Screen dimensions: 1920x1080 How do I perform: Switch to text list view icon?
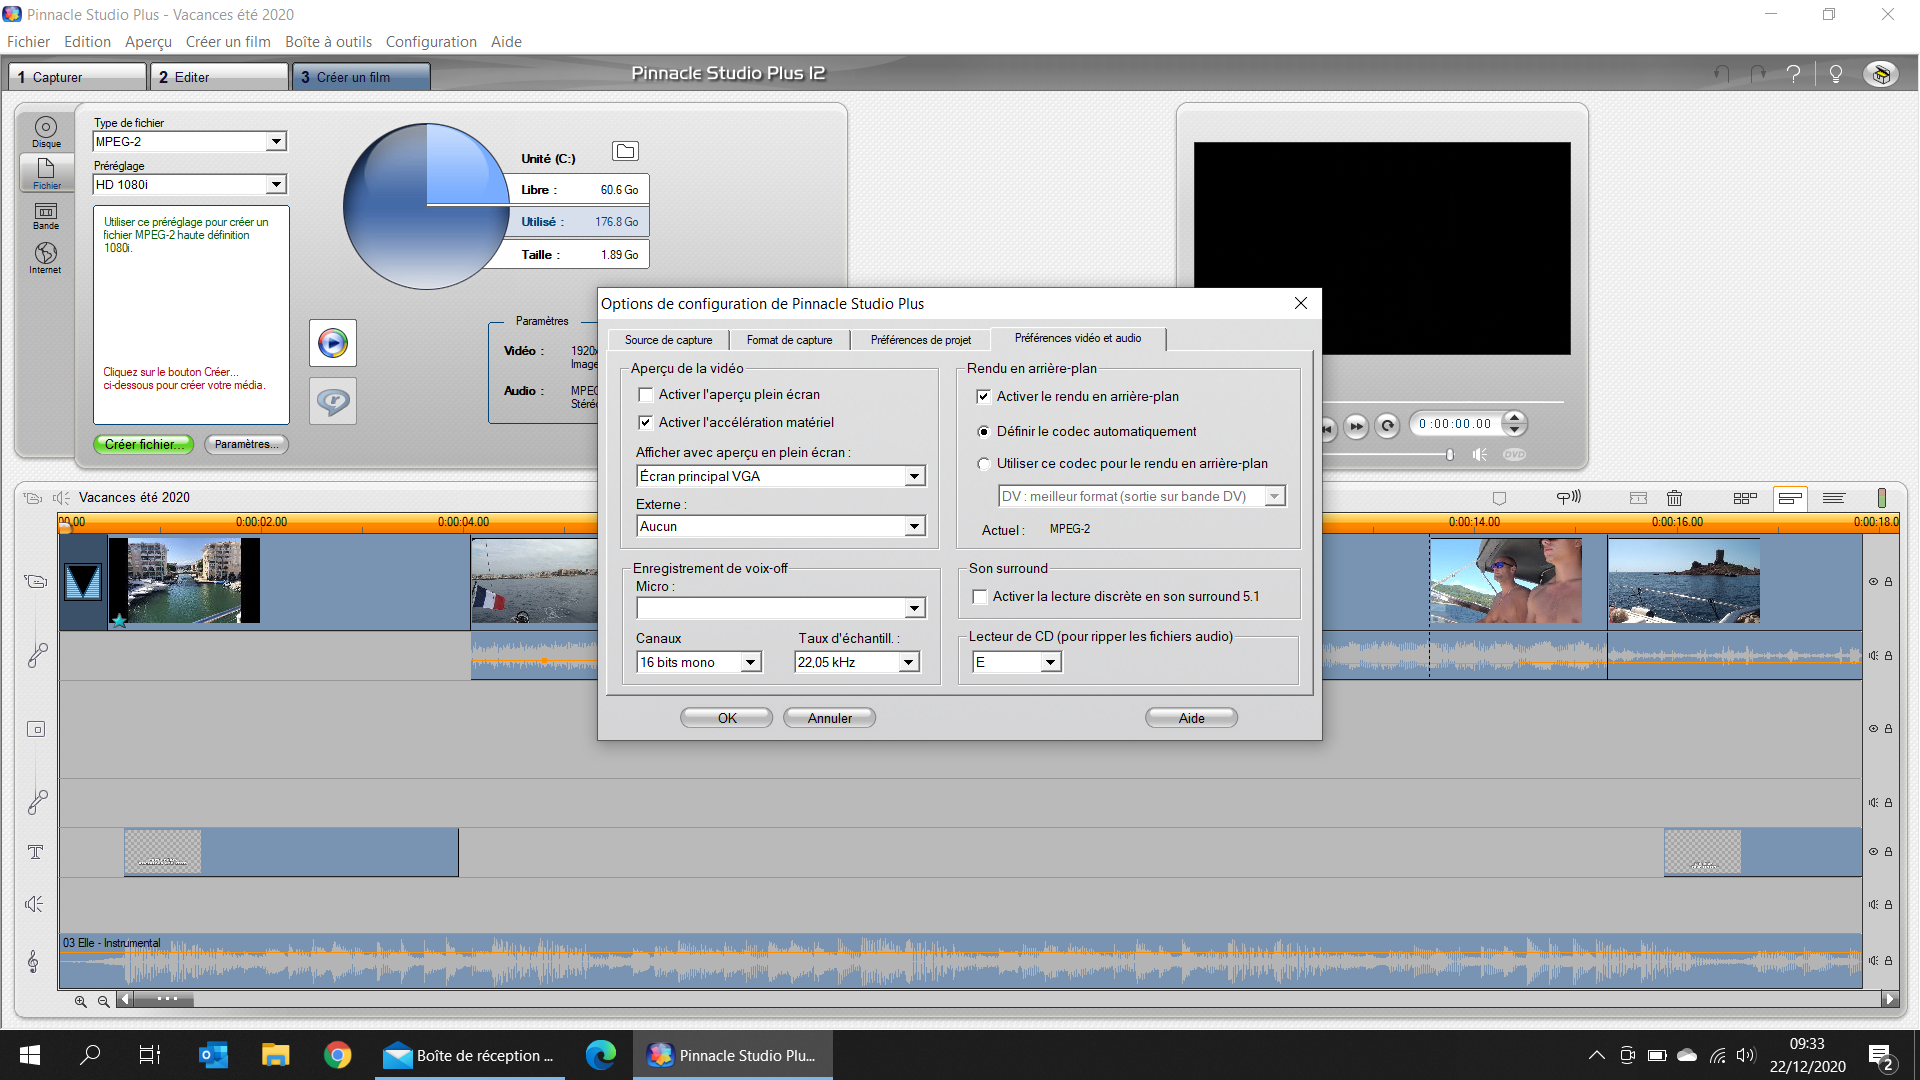(x=1834, y=497)
